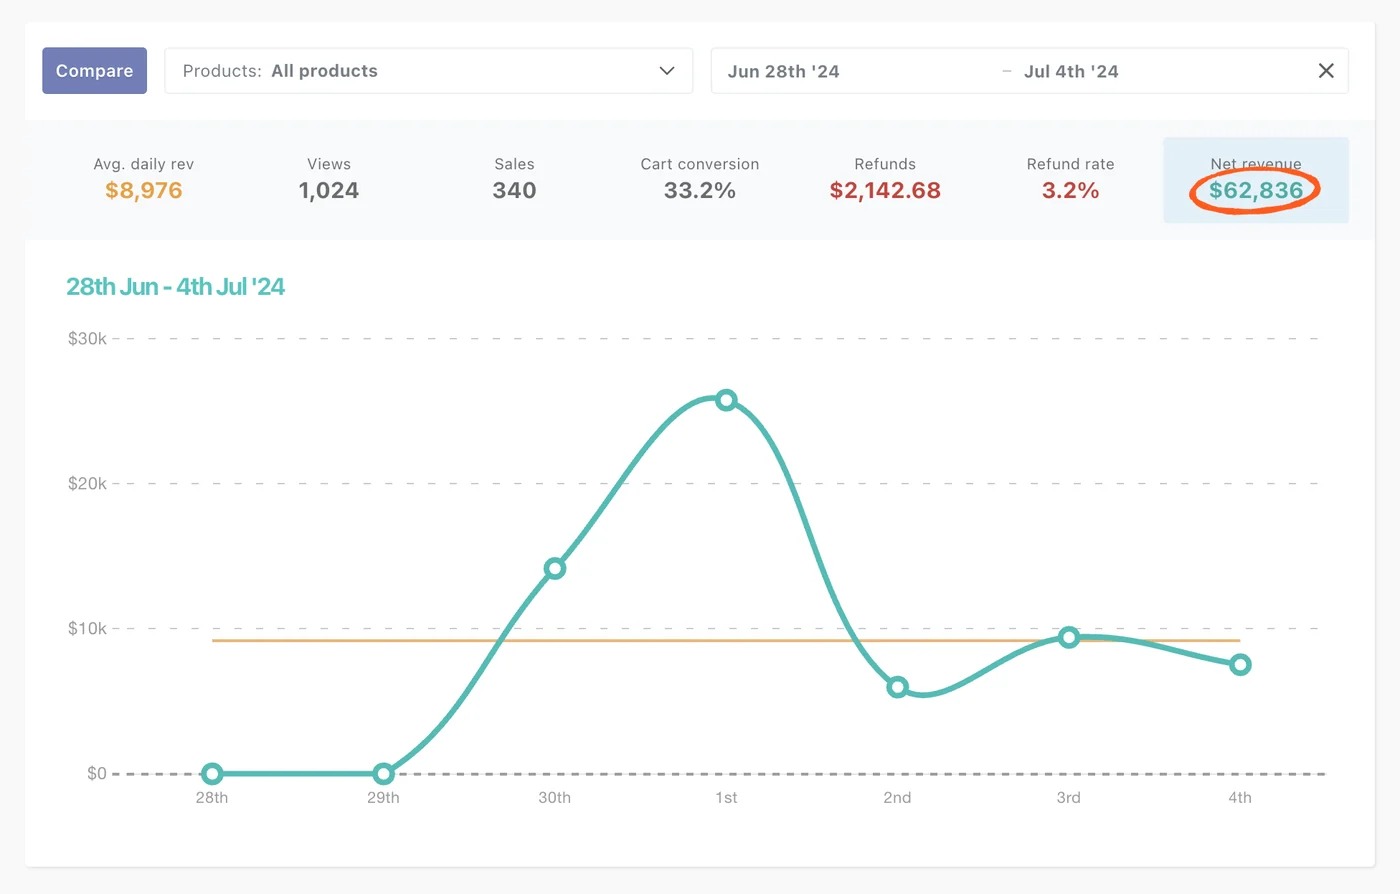Select the Refund rate metric
Screen dimensions: 1400x894
(1070, 180)
